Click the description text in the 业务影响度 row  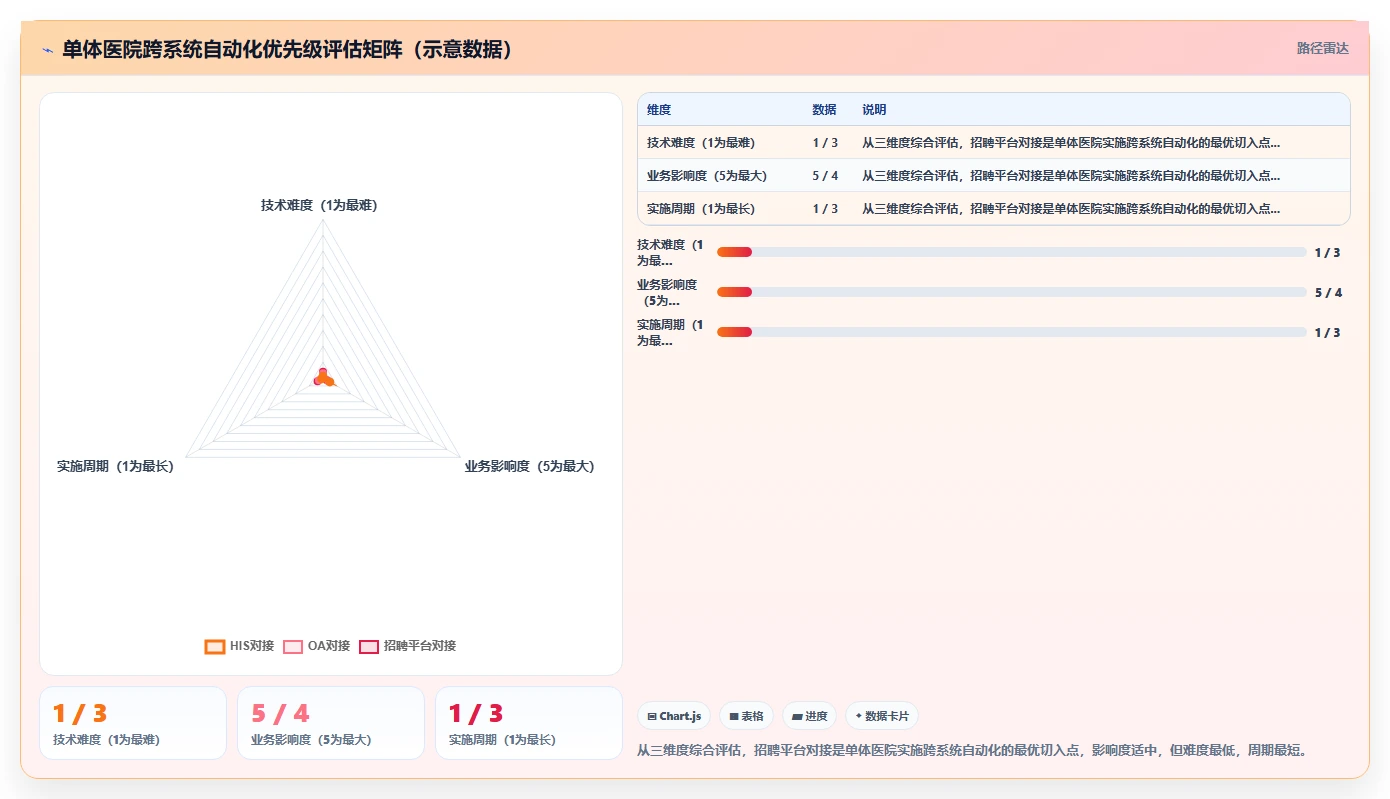click(1071, 176)
